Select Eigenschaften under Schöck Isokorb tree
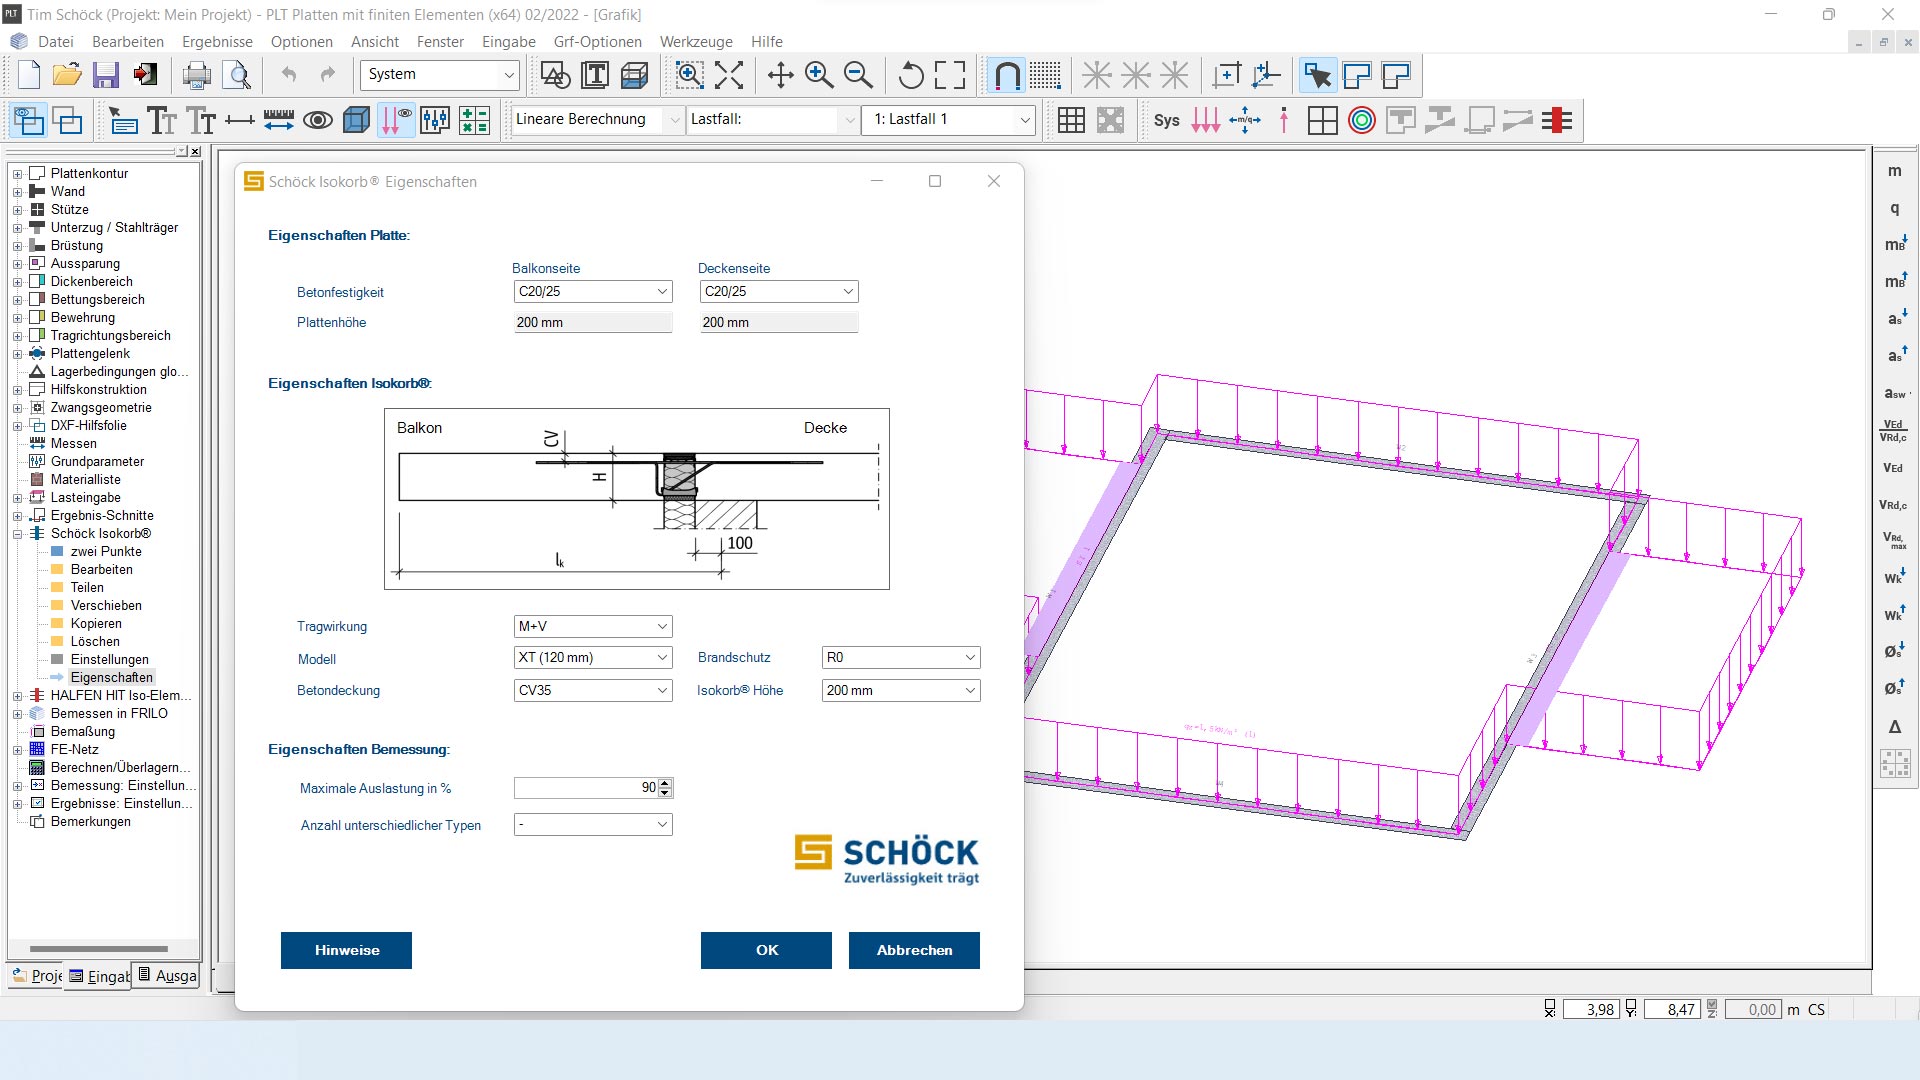Viewport: 1920px width, 1080px height. coord(112,678)
